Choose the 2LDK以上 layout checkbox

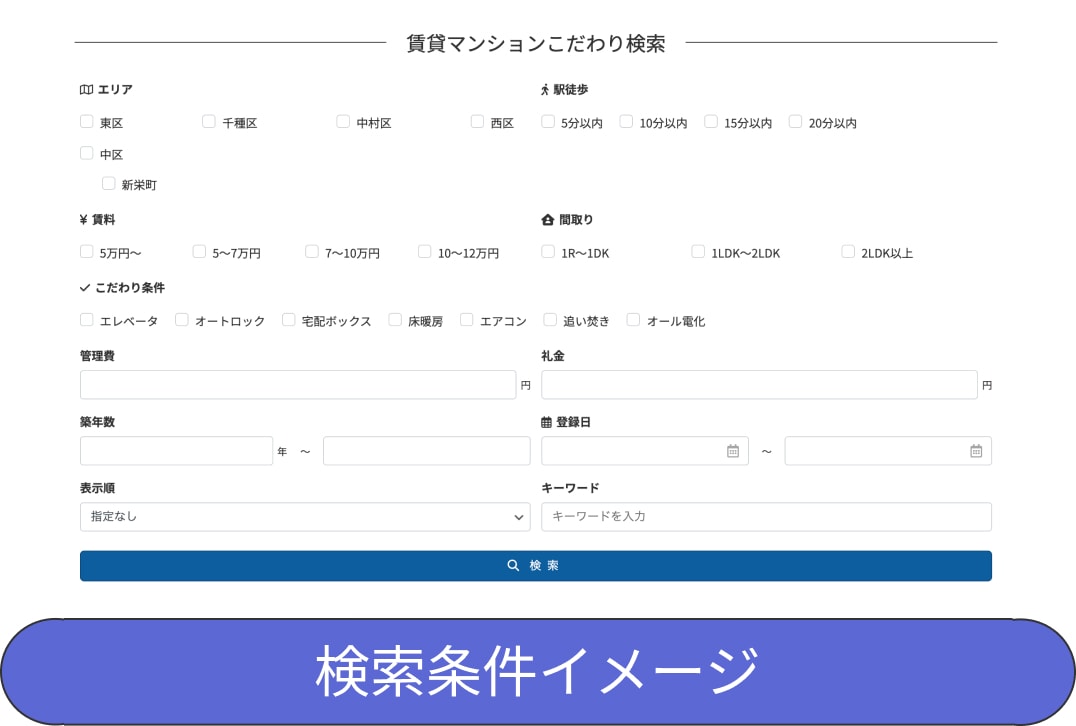(848, 252)
